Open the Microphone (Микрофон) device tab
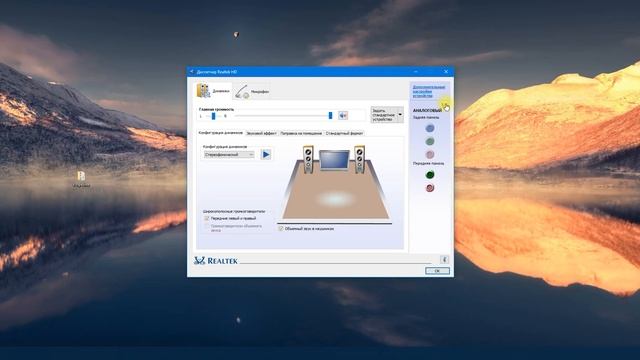640x360 pixels. (x=252, y=91)
